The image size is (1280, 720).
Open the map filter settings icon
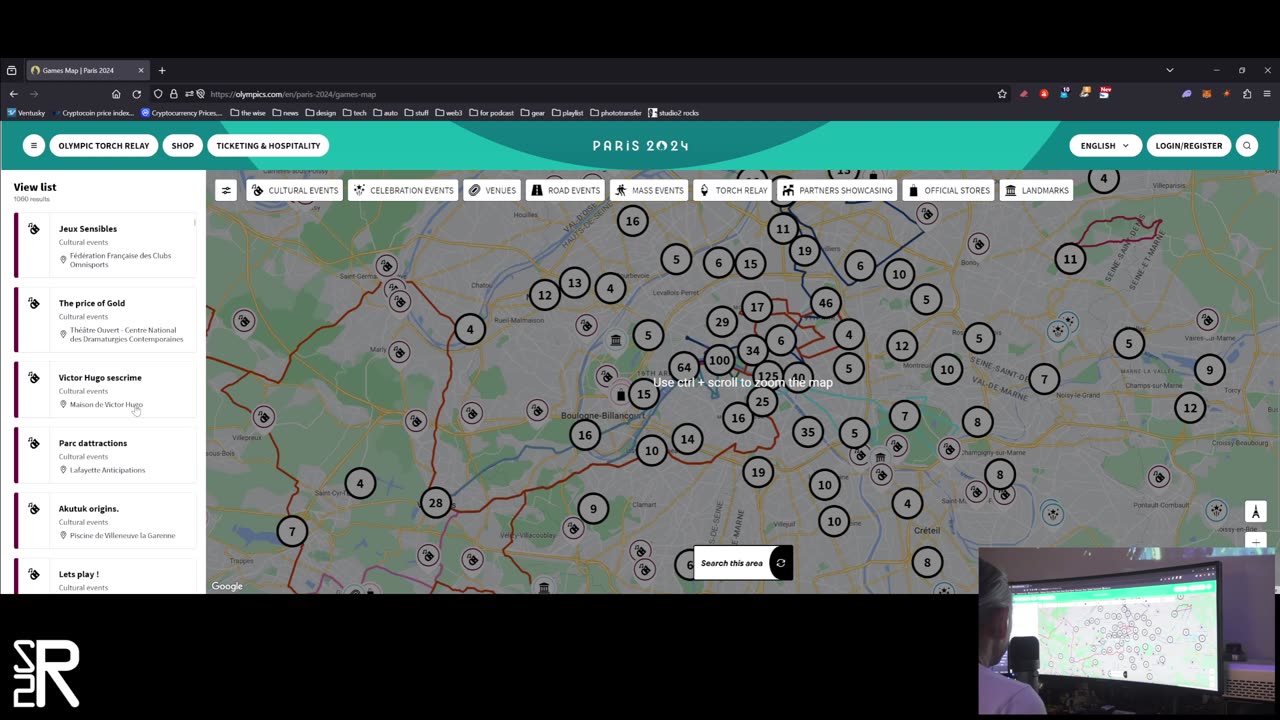pyautogui.click(x=226, y=190)
